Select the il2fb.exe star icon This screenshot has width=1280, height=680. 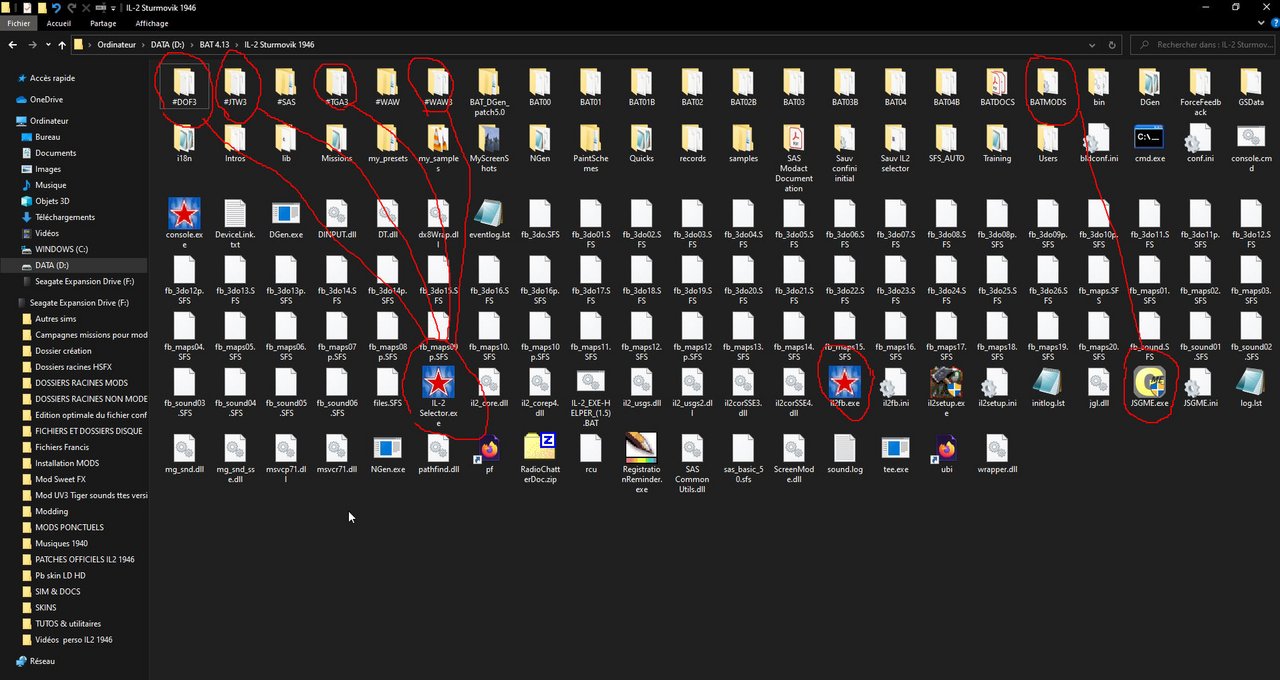pyautogui.click(x=844, y=382)
